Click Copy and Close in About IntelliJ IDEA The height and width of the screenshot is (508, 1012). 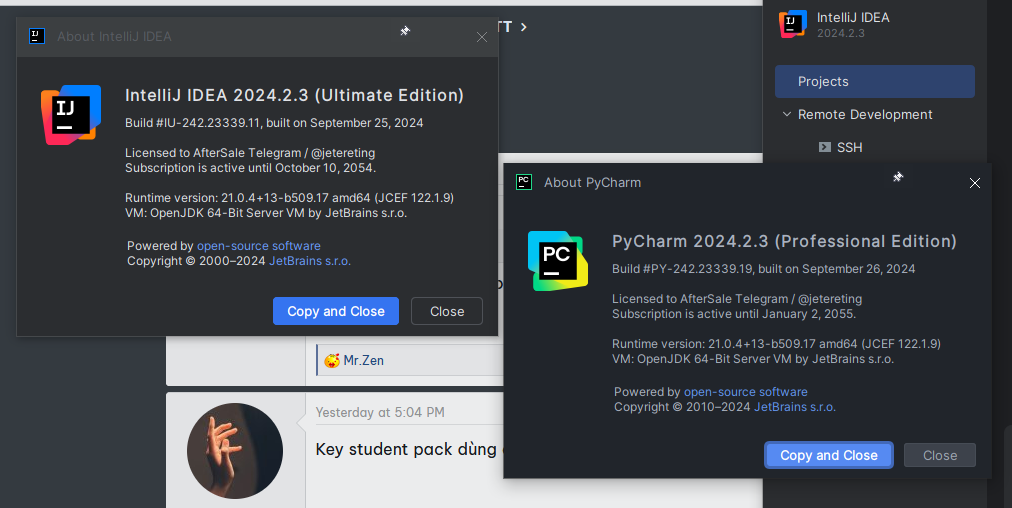336,311
